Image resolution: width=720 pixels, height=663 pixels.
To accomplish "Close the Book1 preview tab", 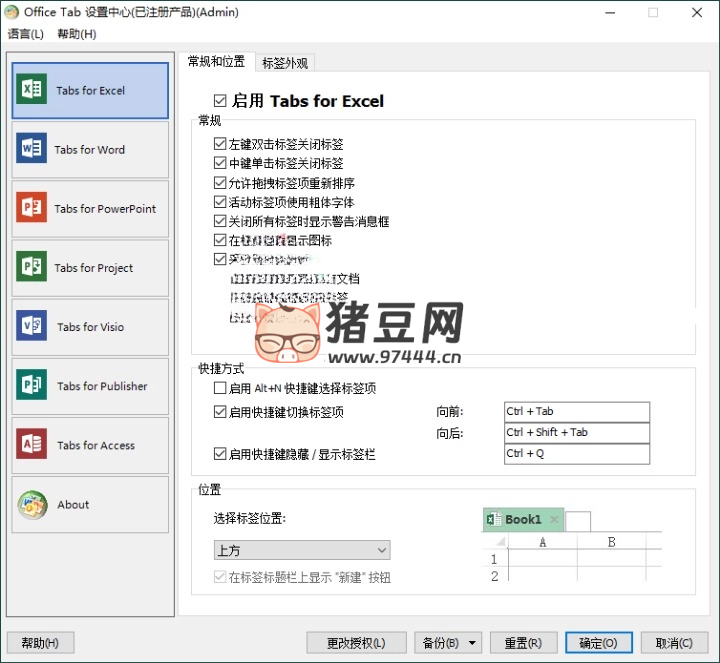I will click(x=554, y=519).
